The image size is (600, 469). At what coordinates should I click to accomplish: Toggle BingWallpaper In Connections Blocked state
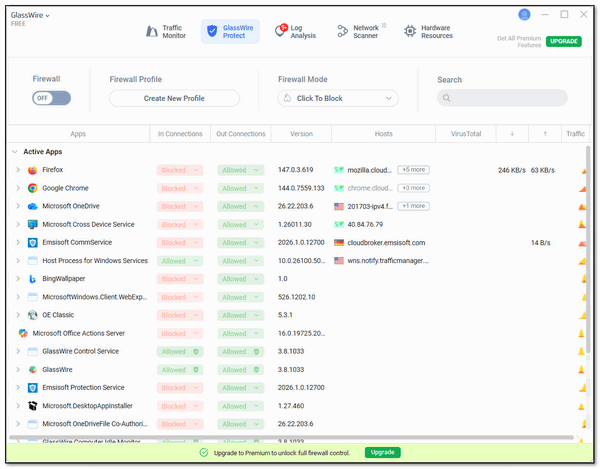tap(180, 279)
